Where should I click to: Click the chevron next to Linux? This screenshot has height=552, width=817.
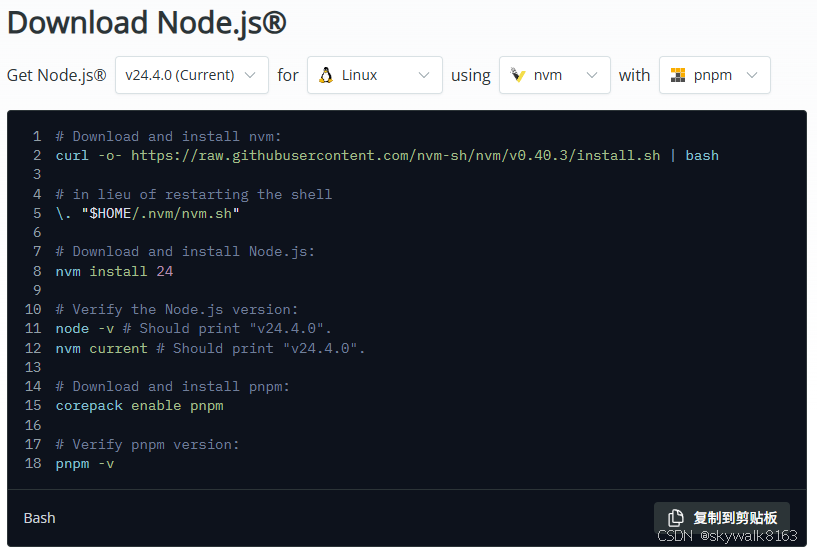pyautogui.click(x=424, y=75)
